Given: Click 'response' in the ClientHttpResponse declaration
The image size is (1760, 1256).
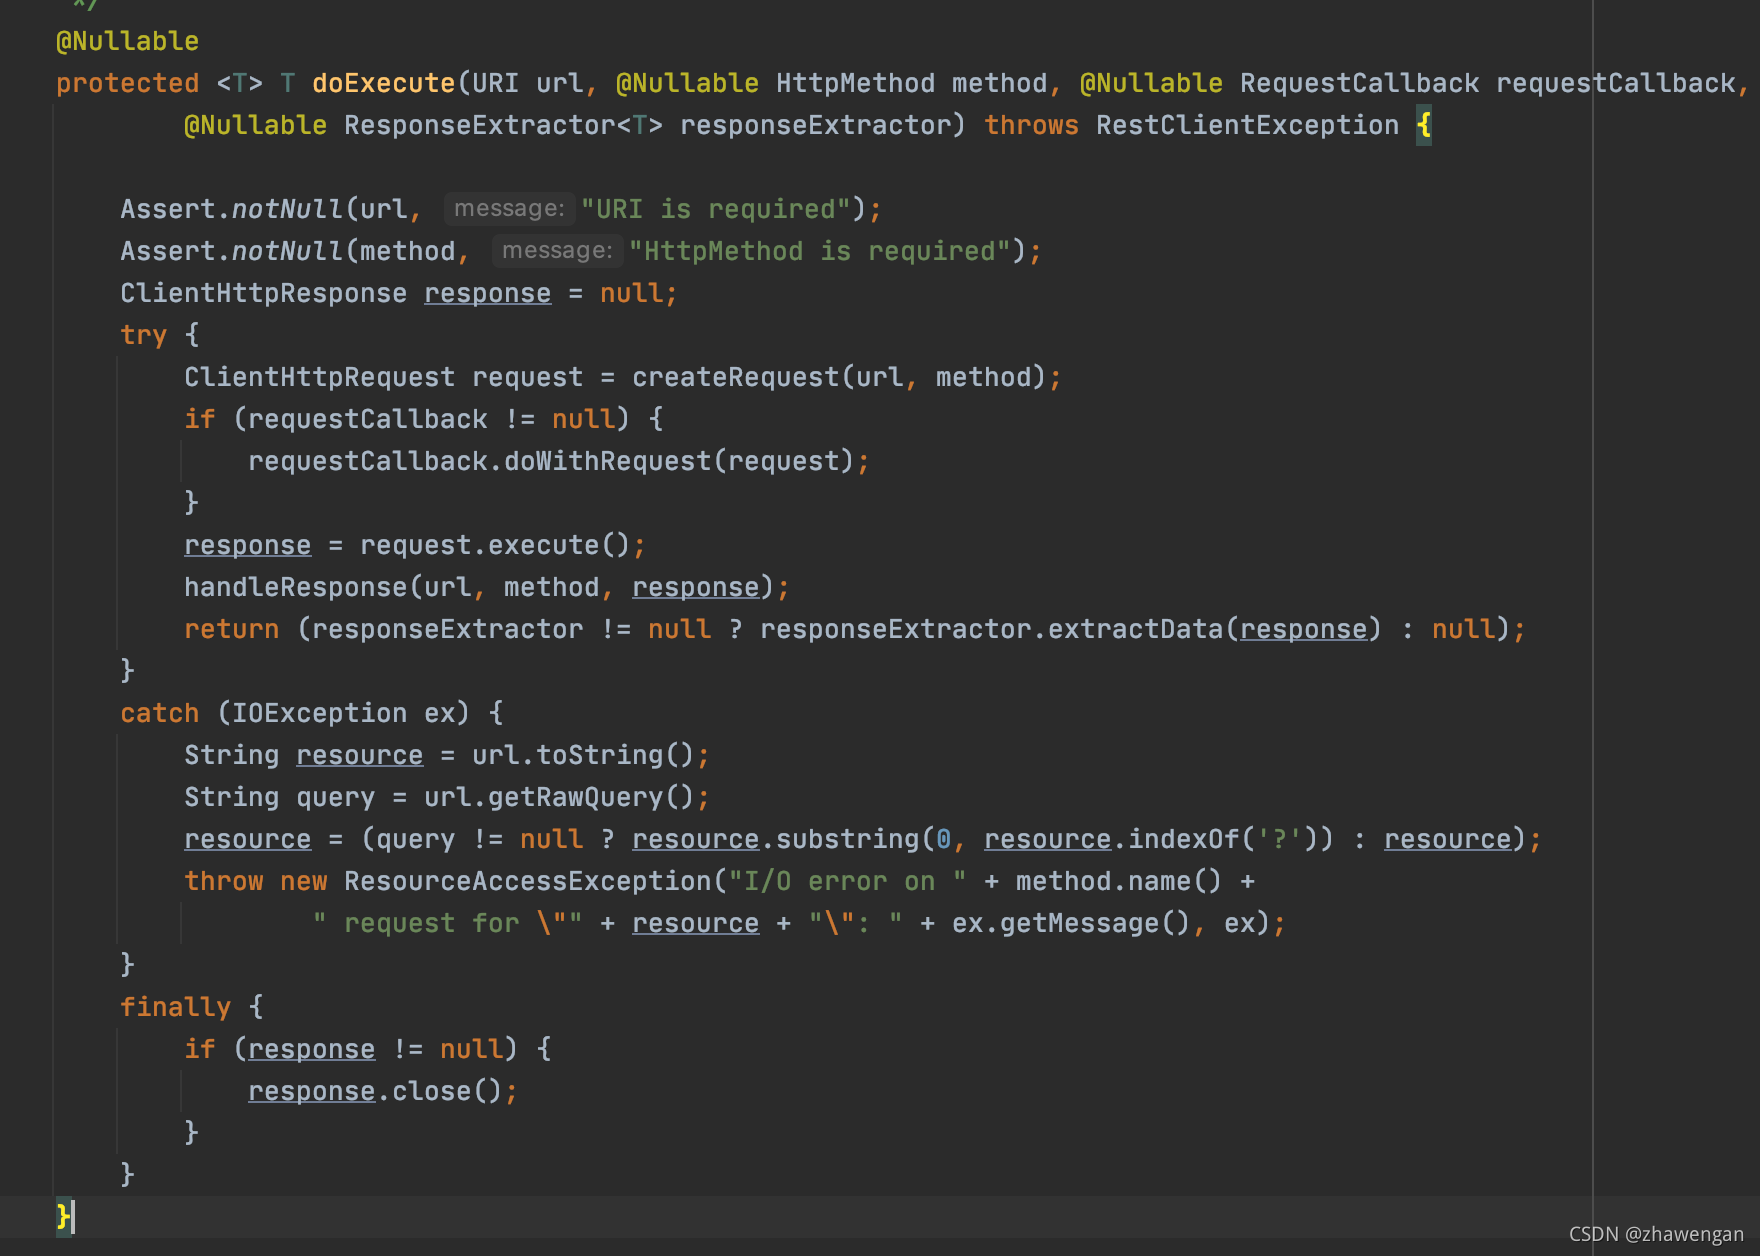Looking at the screenshot, I should click(x=487, y=293).
